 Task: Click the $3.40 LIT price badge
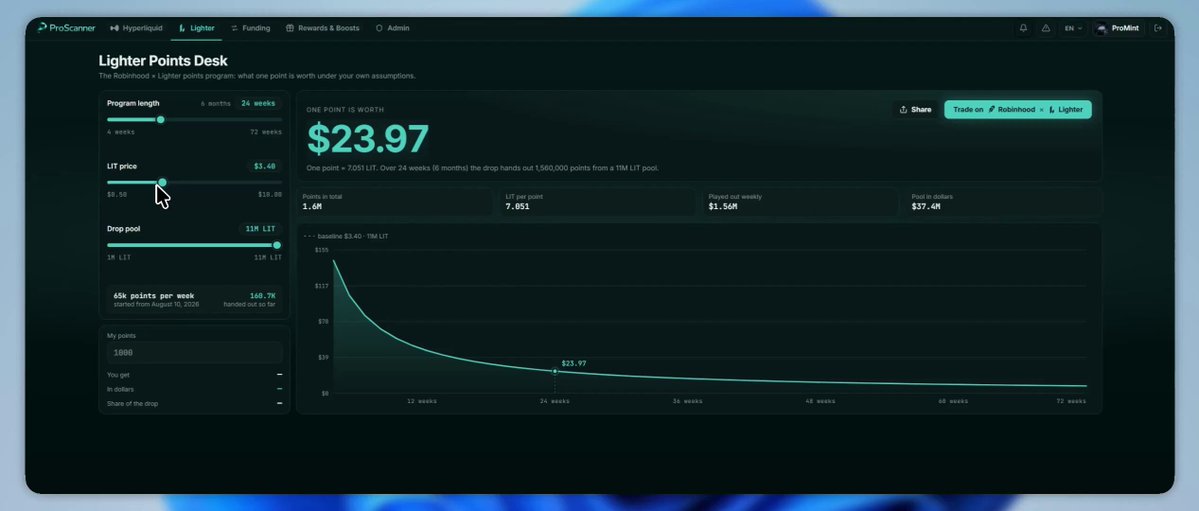(x=265, y=166)
